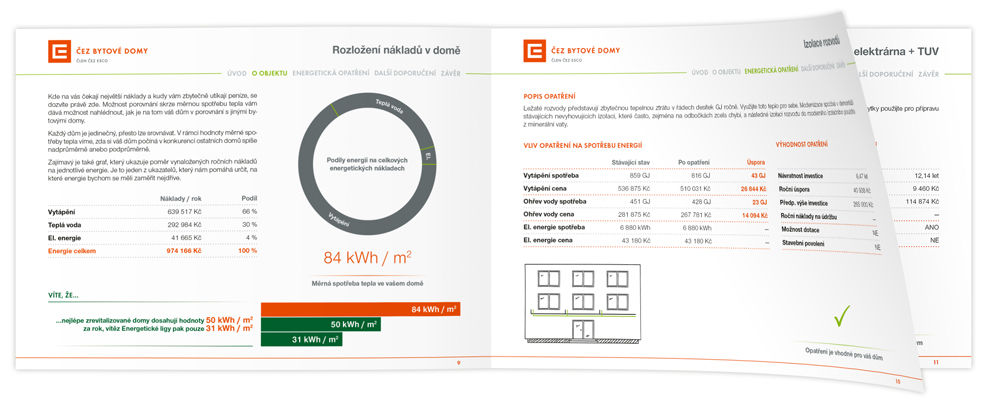Click the ČEZ logo on right page
The image size is (1000, 403).
coord(534,51)
